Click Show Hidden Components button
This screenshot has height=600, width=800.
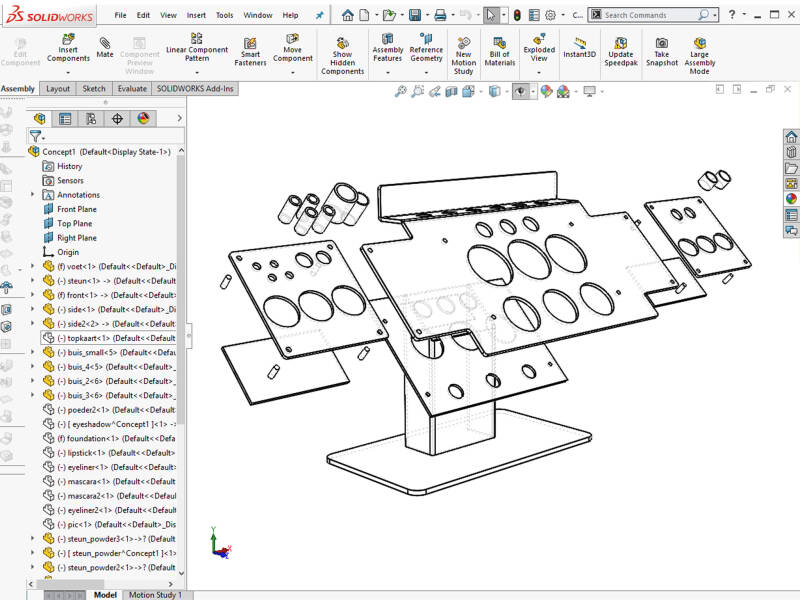[x=342, y=54]
